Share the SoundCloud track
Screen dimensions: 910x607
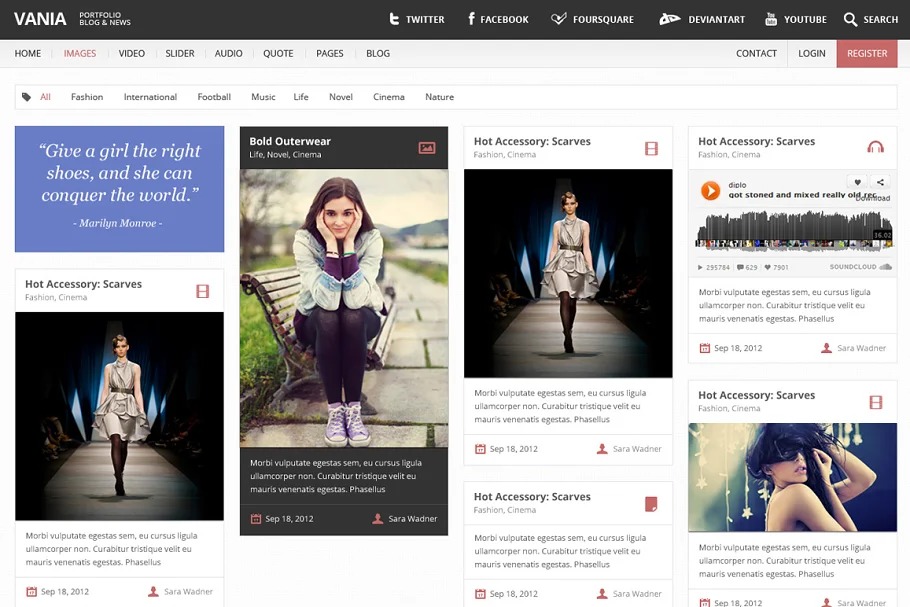click(x=880, y=182)
